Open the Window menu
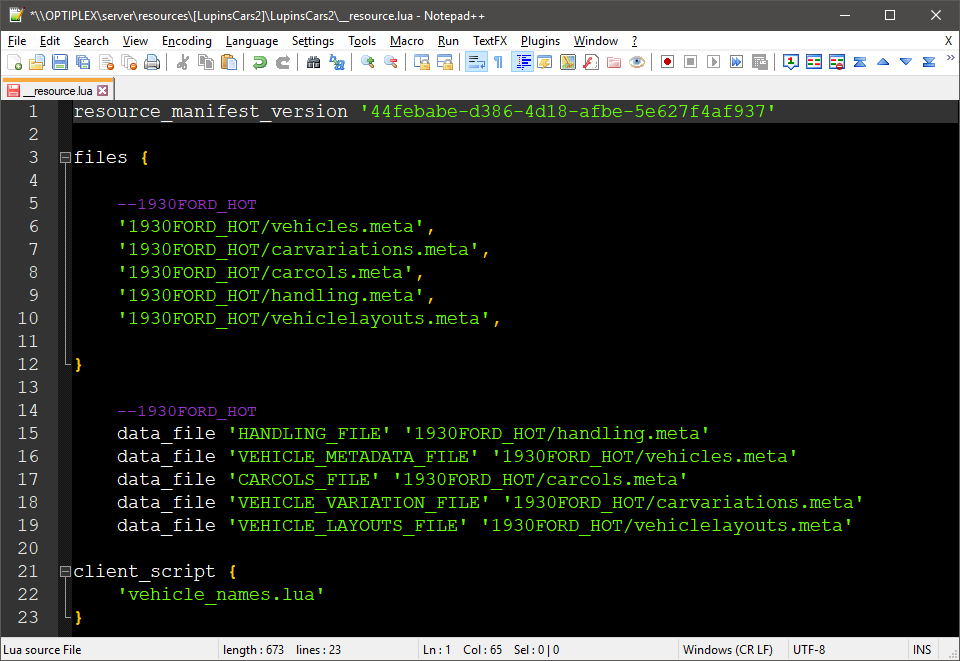The height and width of the screenshot is (661, 960). point(596,41)
